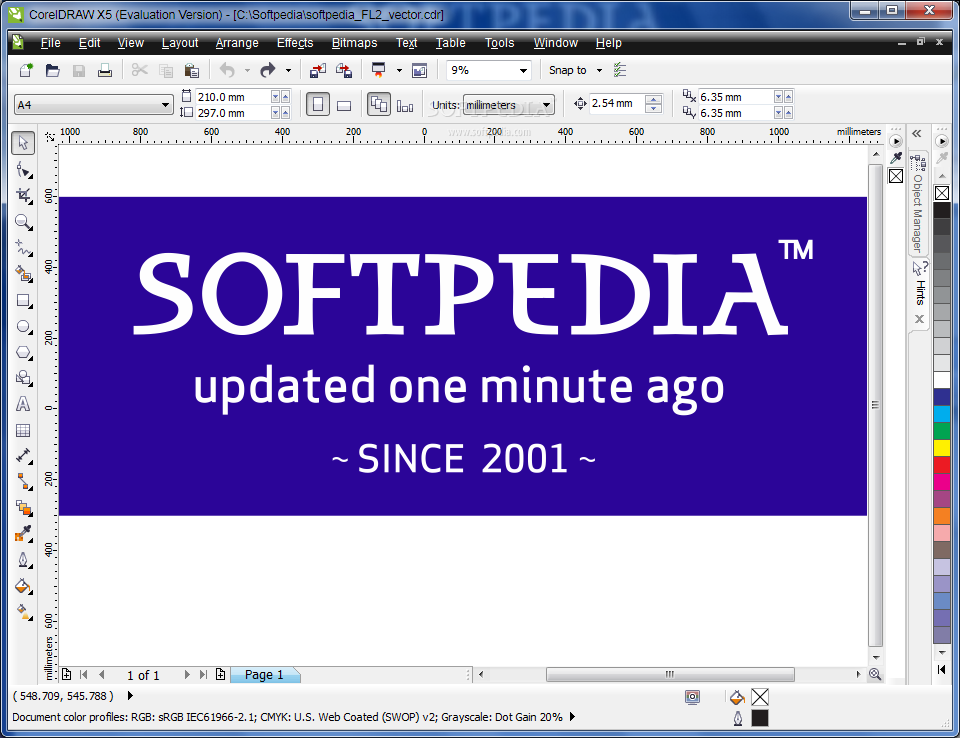Viewport: 960px width, 738px height.
Task: Pick the green palette swatch
Action: 942,431
